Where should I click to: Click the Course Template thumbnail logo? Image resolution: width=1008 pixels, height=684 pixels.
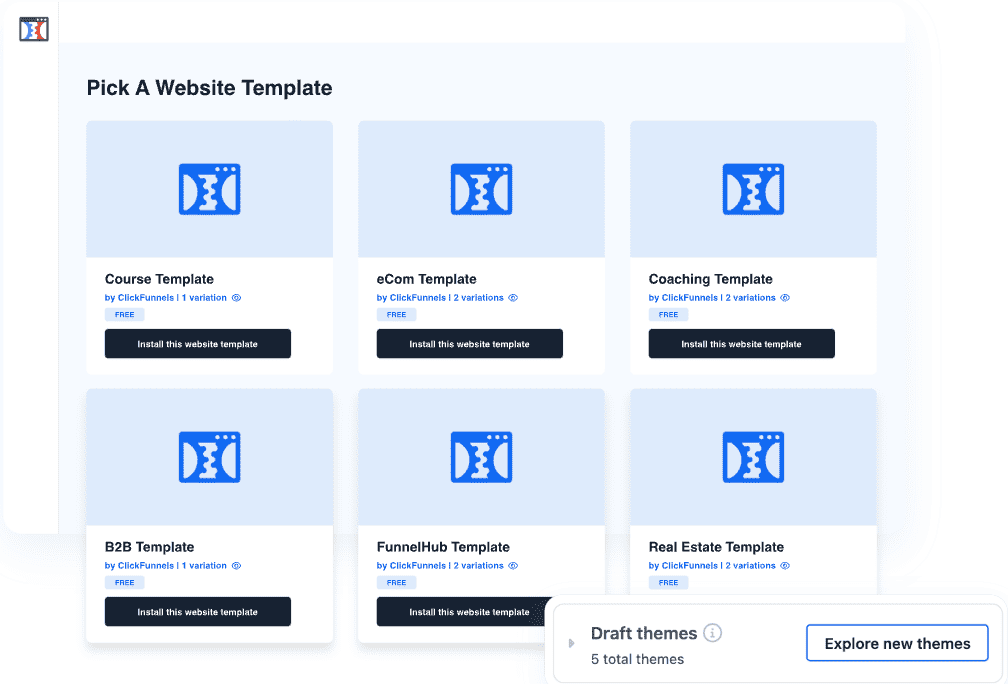coord(209,189)
